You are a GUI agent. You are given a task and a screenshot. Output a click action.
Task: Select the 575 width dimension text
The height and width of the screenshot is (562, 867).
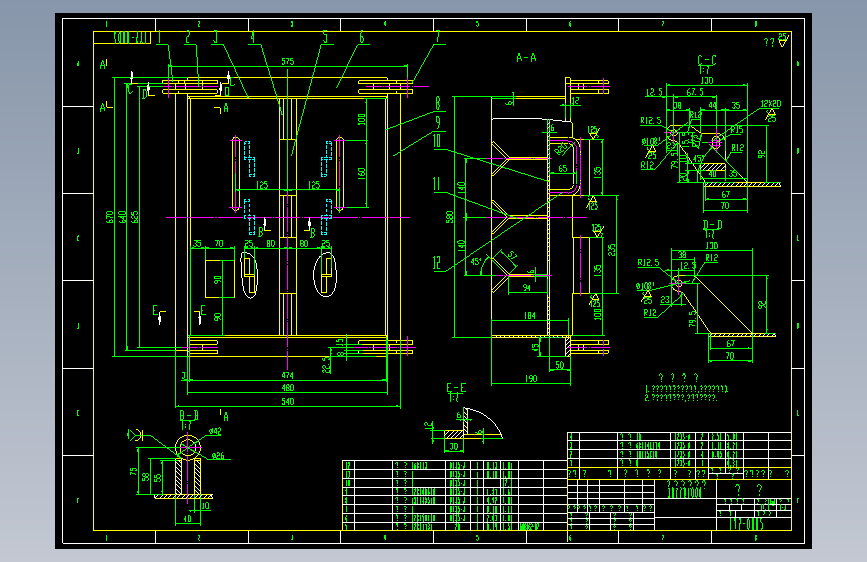288,61
